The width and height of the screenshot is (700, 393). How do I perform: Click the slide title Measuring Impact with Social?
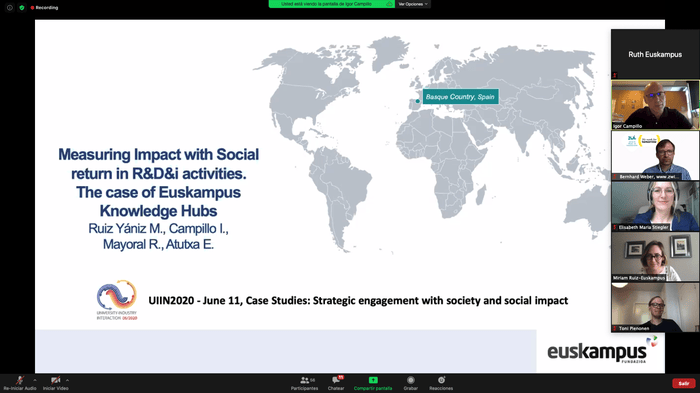point(158,155)
